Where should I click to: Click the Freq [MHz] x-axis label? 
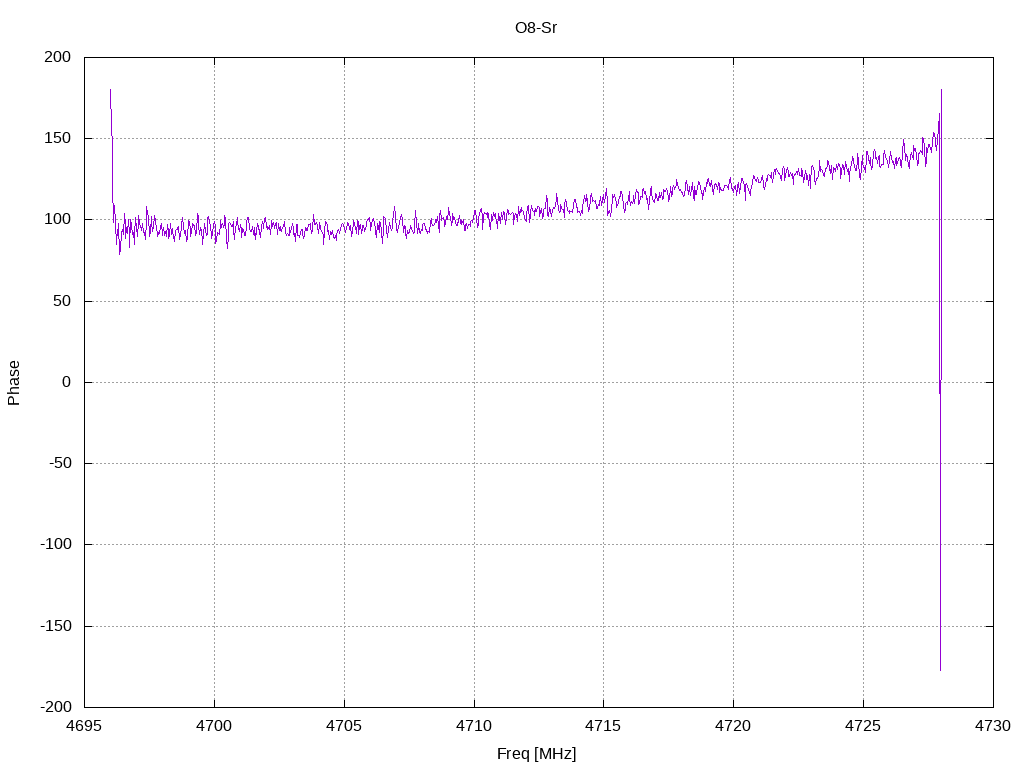point(536,754)
